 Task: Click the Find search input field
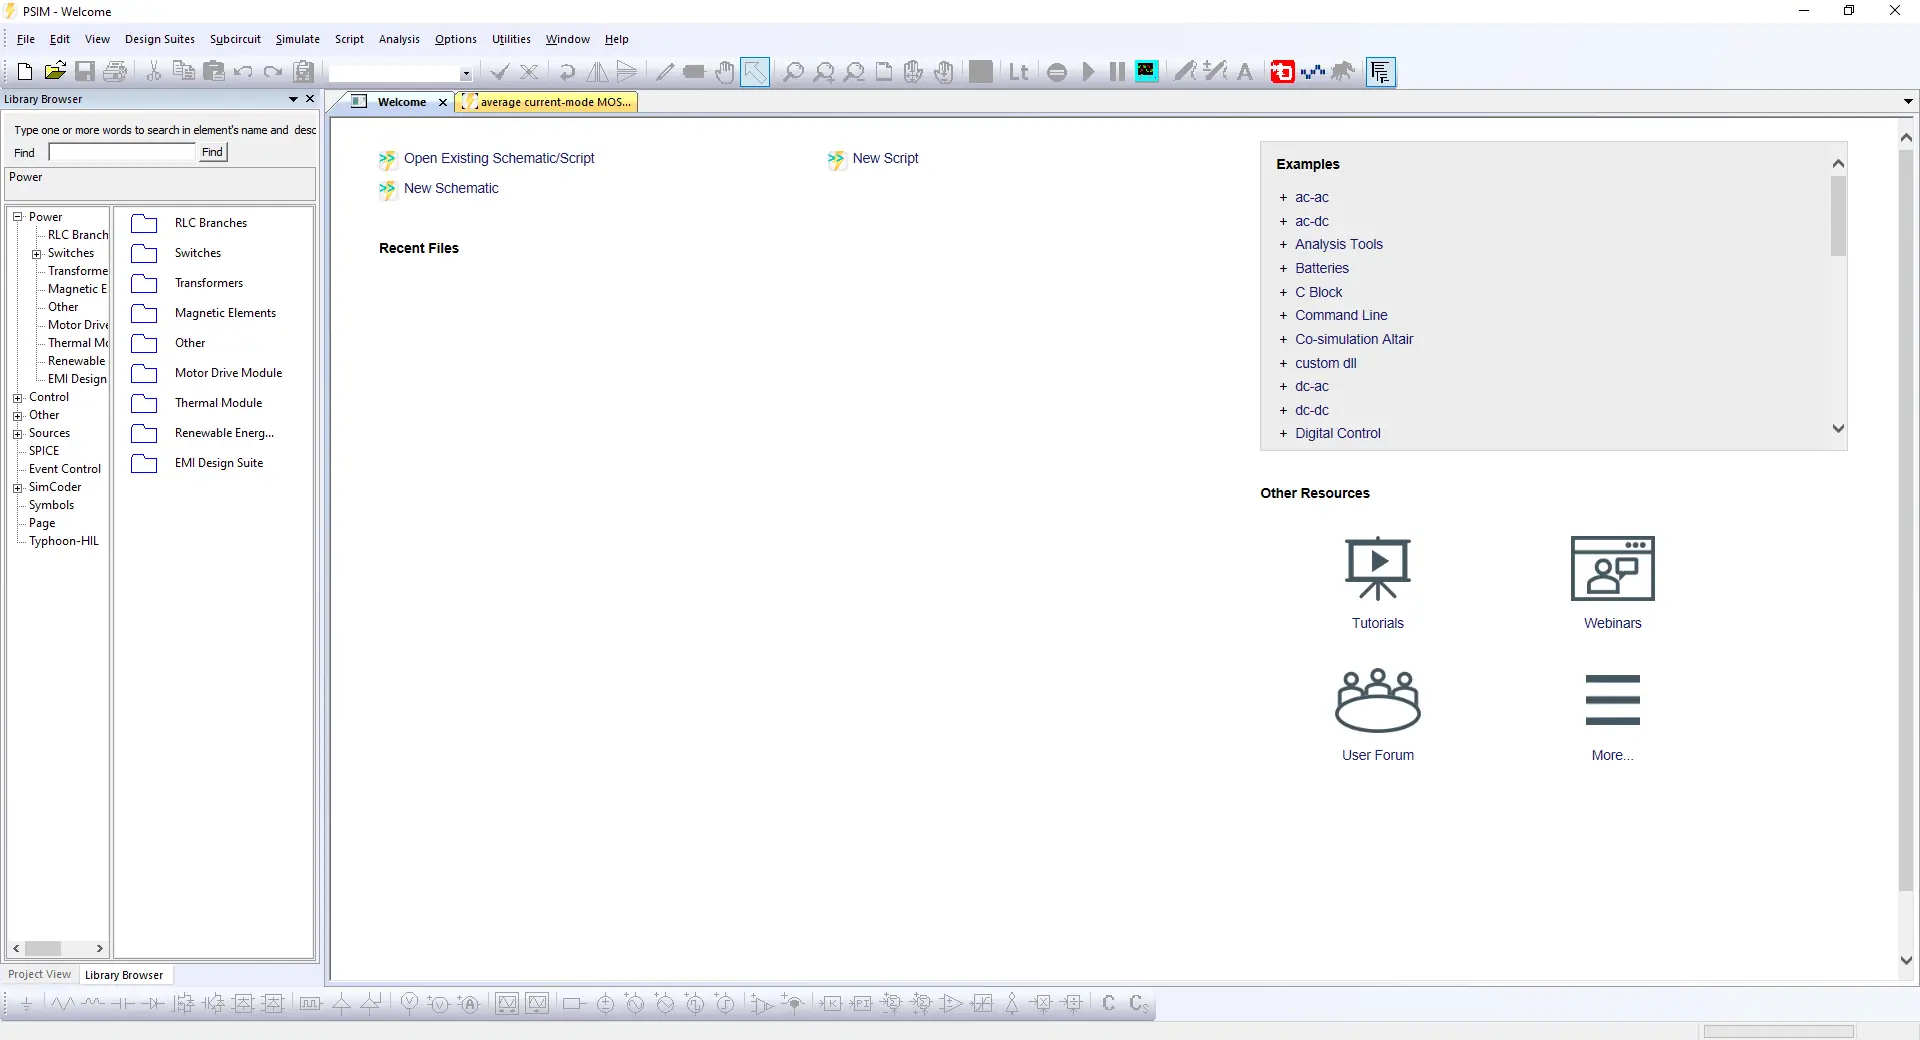pos(122,152)
